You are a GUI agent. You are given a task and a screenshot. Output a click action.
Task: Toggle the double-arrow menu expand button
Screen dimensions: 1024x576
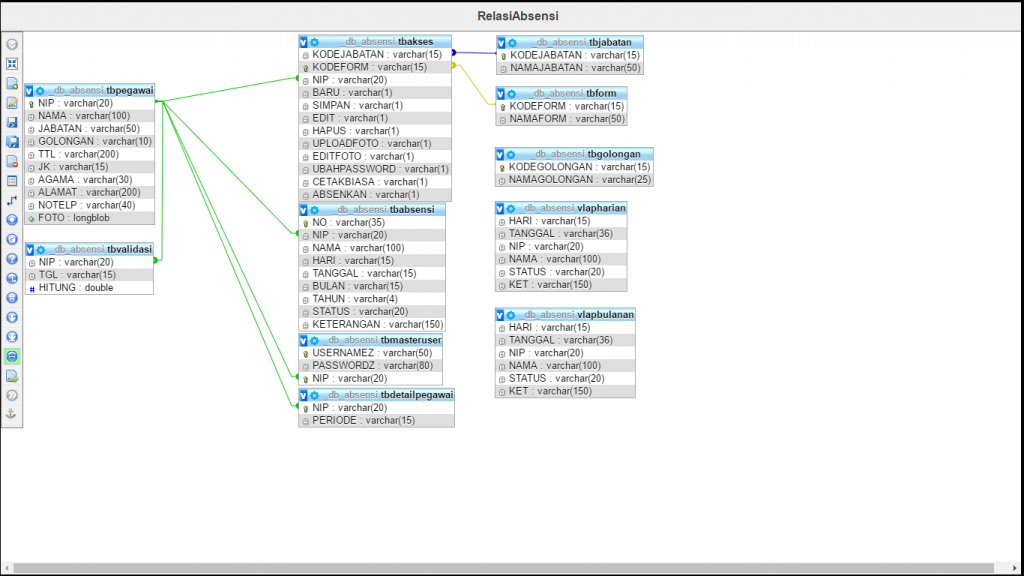(x=12, y=395)
